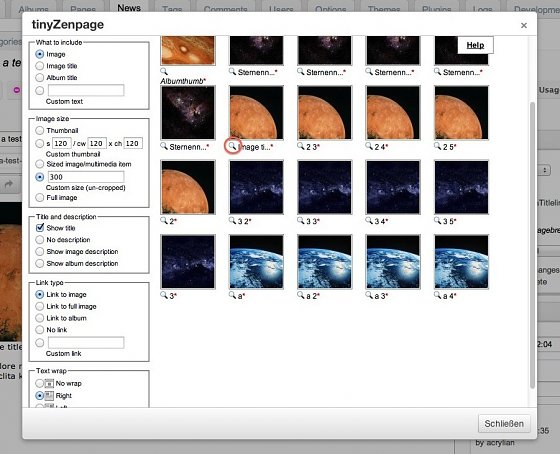Choose Show album description
The image size is (560, 454).
tap(40, 263)
